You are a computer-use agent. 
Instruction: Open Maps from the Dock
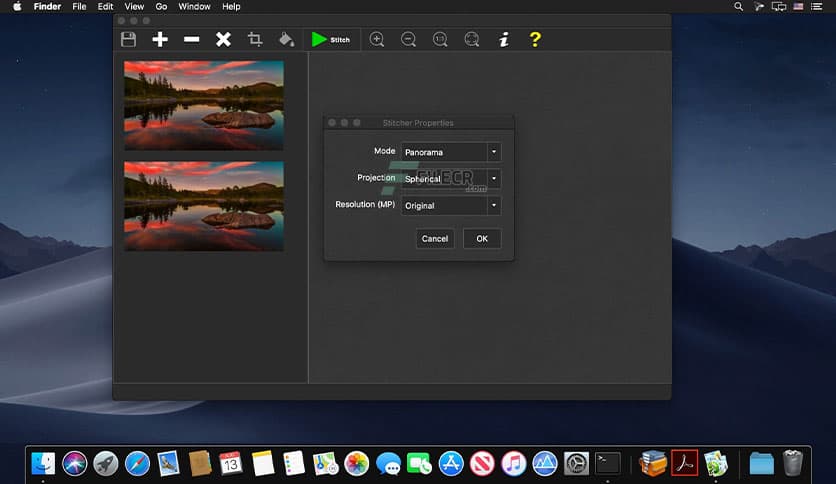pos(325,463)
